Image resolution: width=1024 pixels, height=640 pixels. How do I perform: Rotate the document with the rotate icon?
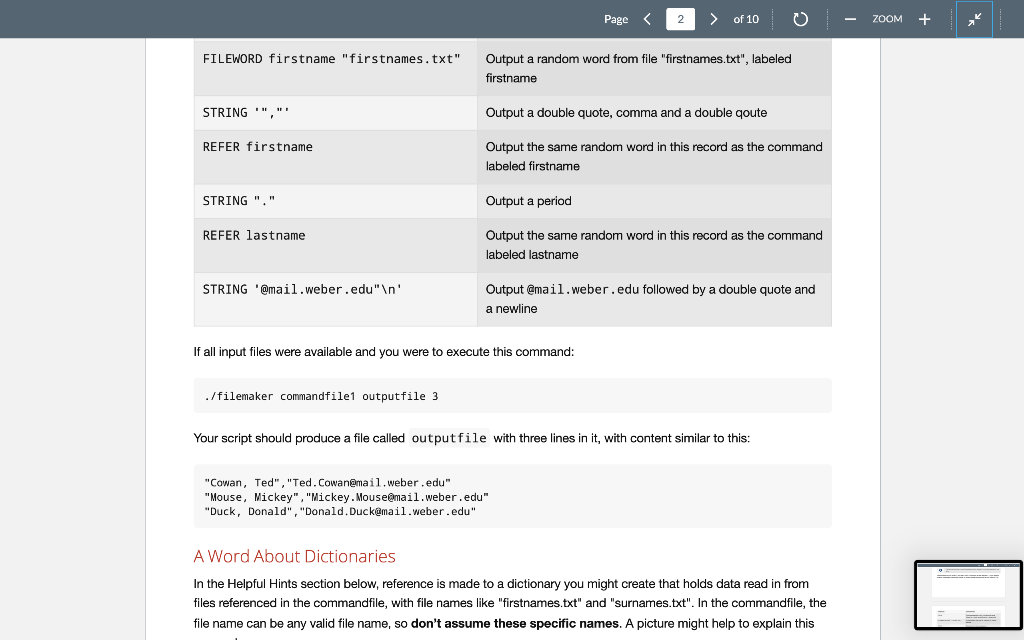pos(800,18)
